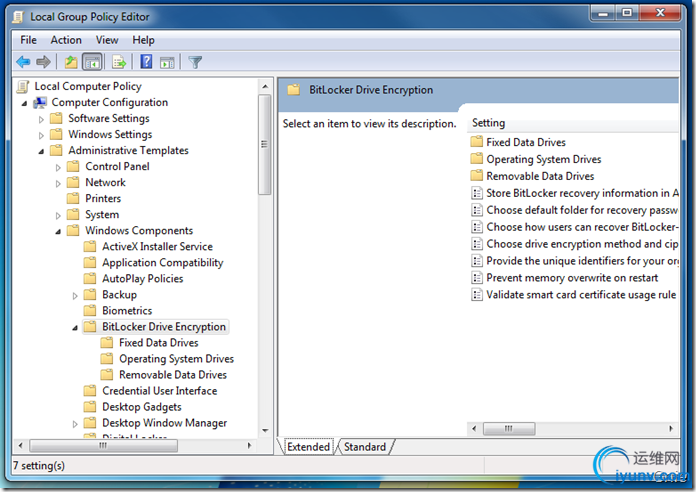The image size is (696, 492).
Task: Click policy icon beside Store BitLocker recovery information
Action: [x=477, y=193]
